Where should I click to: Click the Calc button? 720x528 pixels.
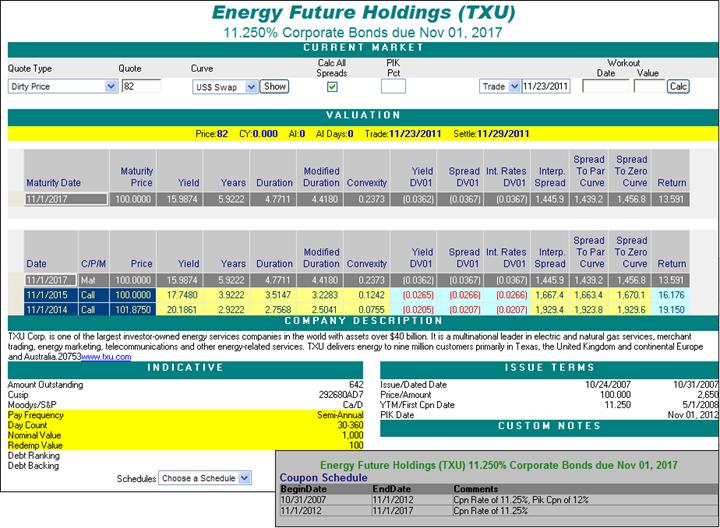click(678, 86)
